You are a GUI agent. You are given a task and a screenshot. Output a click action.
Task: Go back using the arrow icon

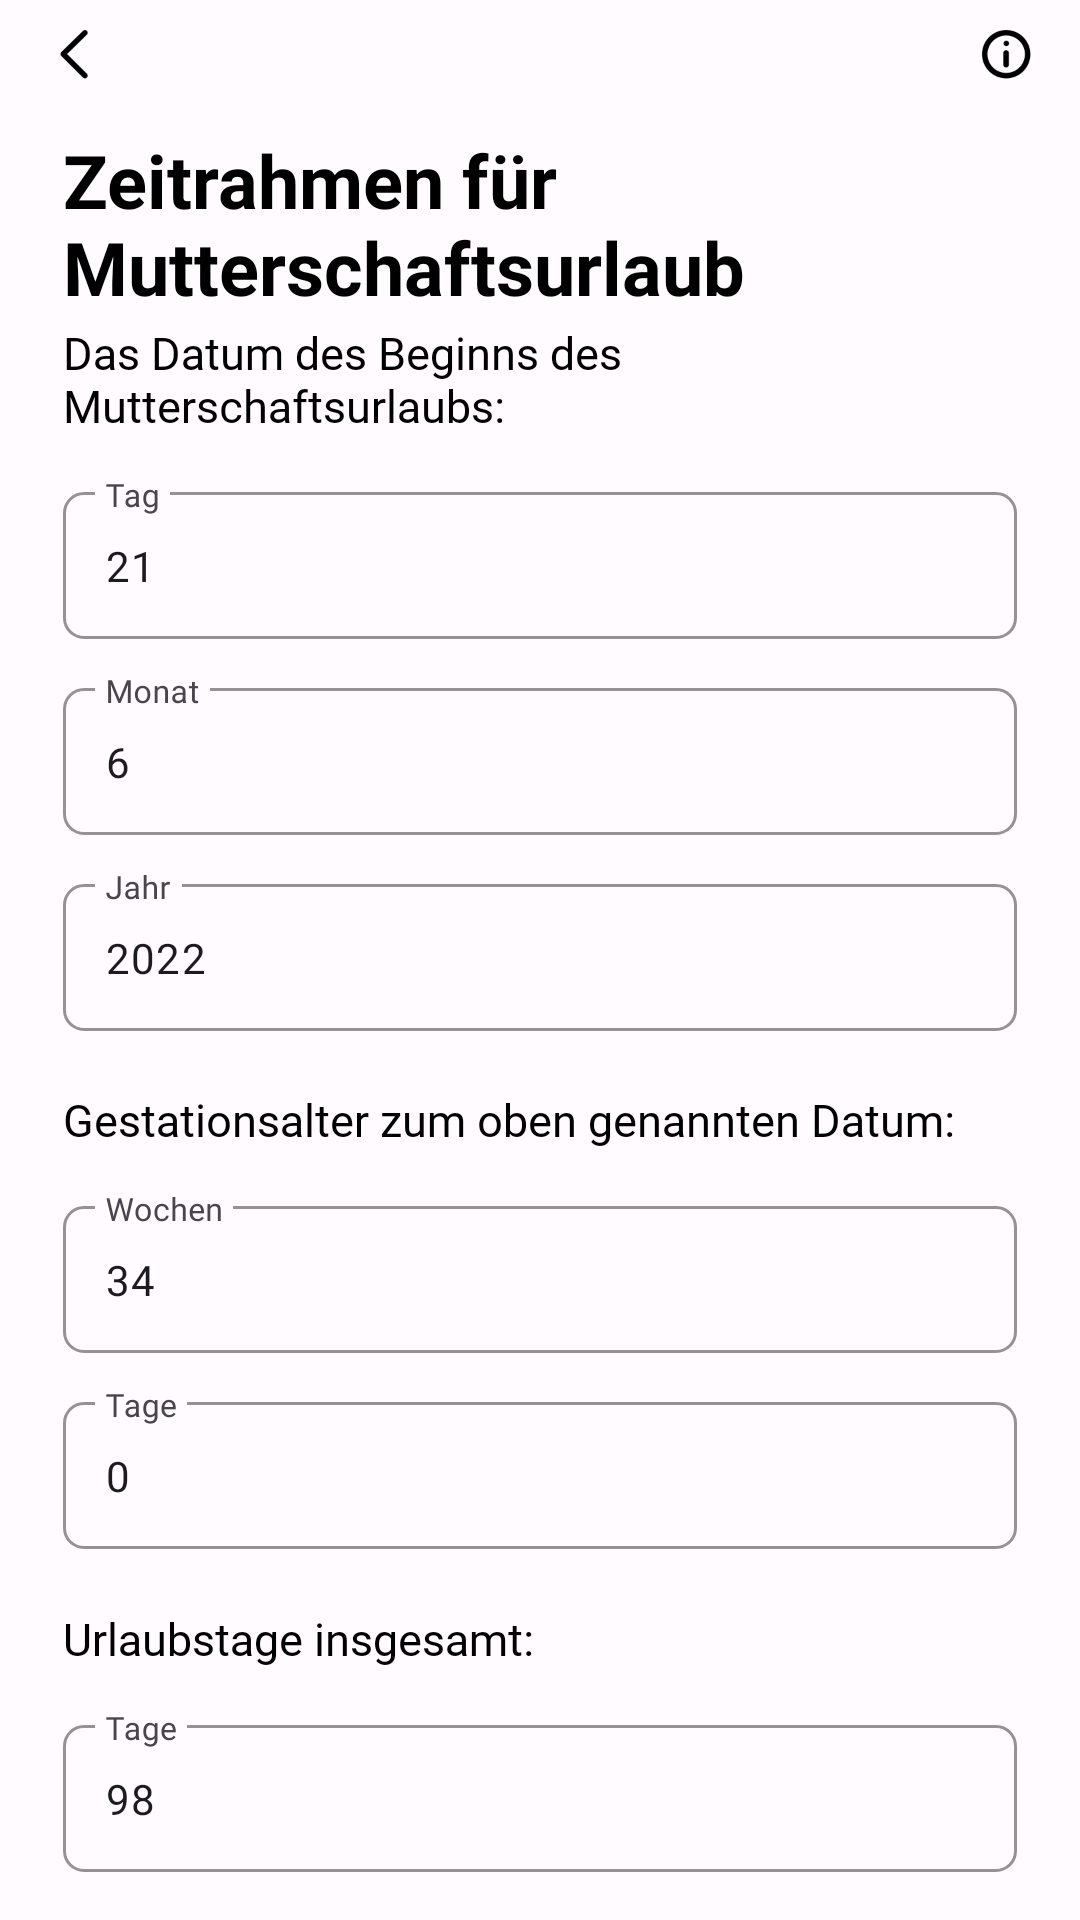75,54
